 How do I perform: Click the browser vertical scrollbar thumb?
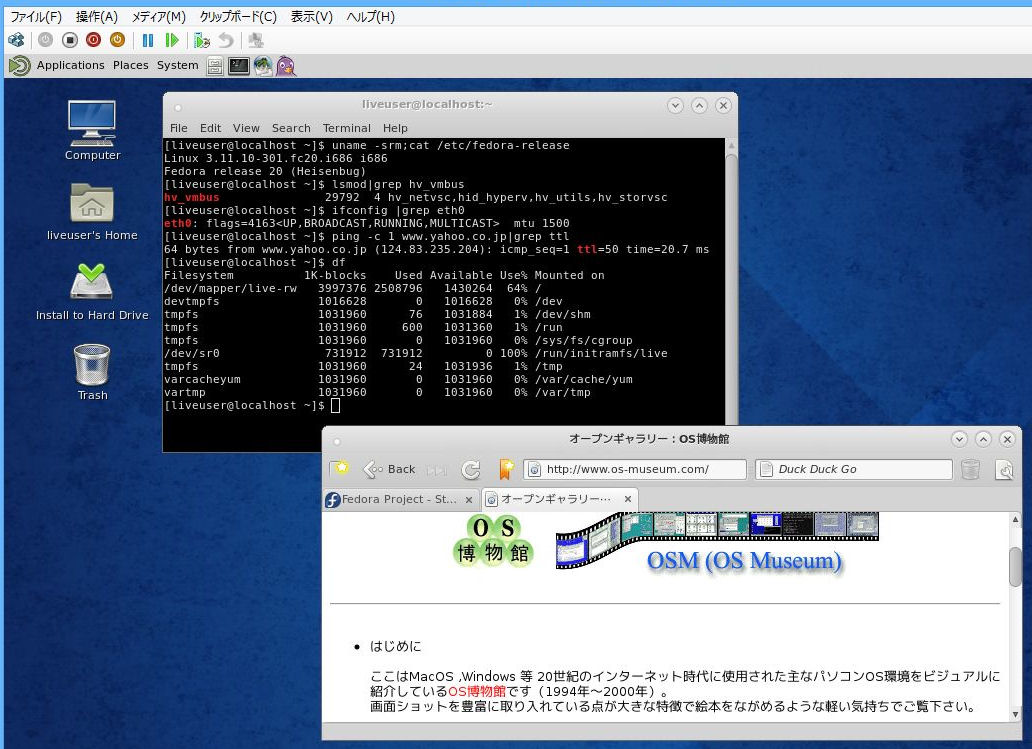1015,566
